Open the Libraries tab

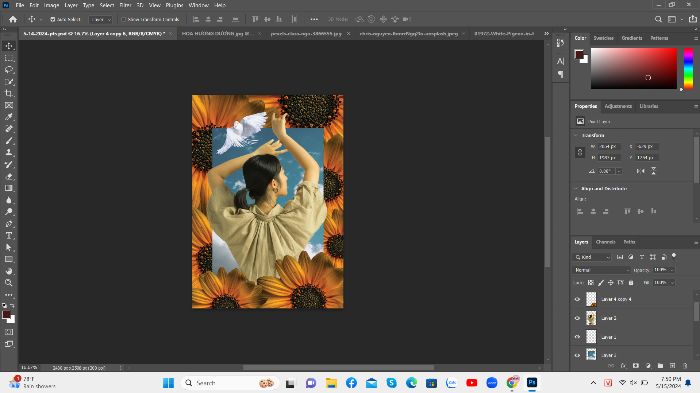pyautogui.click(x=649, y=106)
